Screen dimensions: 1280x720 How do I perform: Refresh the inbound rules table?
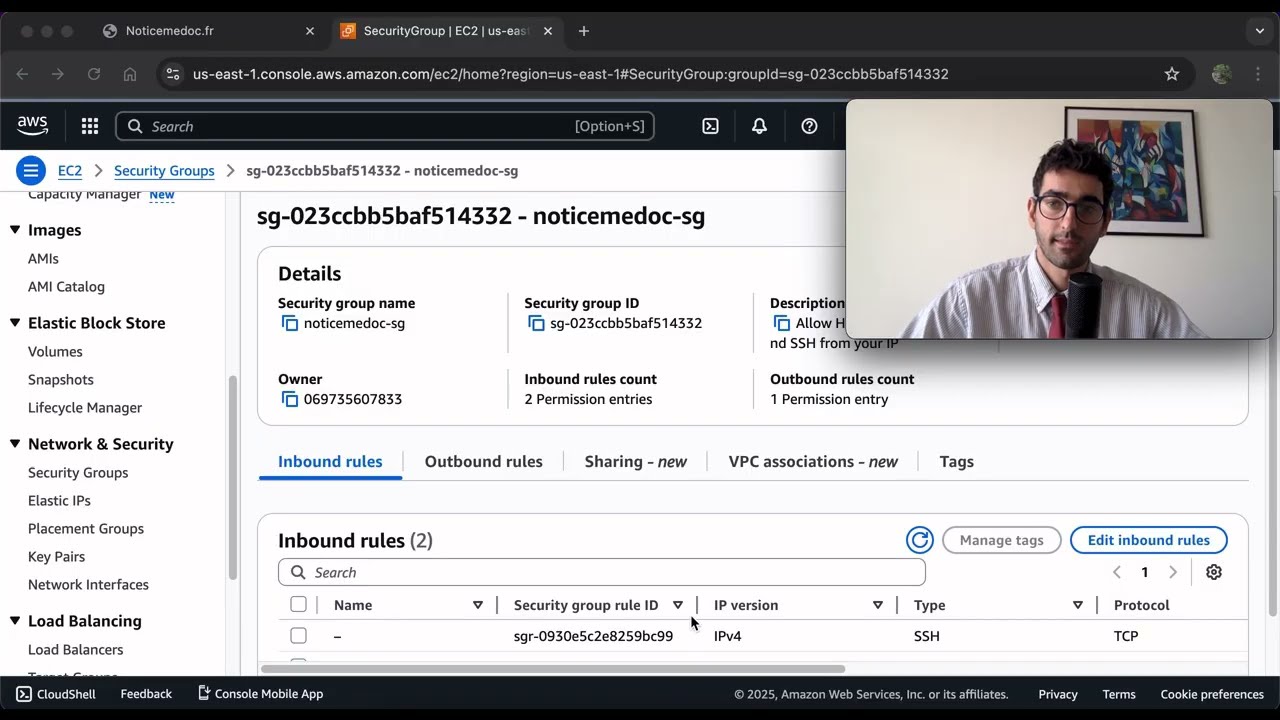pos(919,540)
